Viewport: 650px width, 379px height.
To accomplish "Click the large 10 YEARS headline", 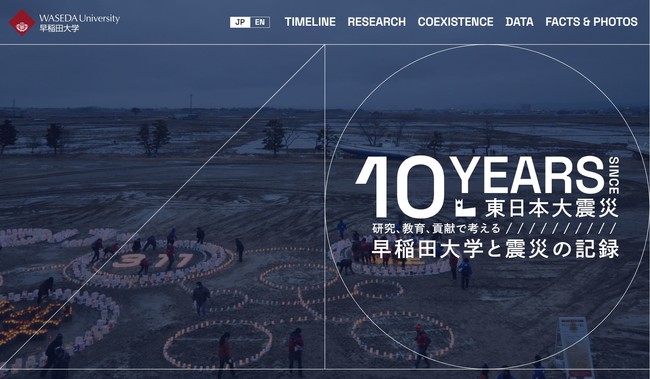I will click(480, 186).
